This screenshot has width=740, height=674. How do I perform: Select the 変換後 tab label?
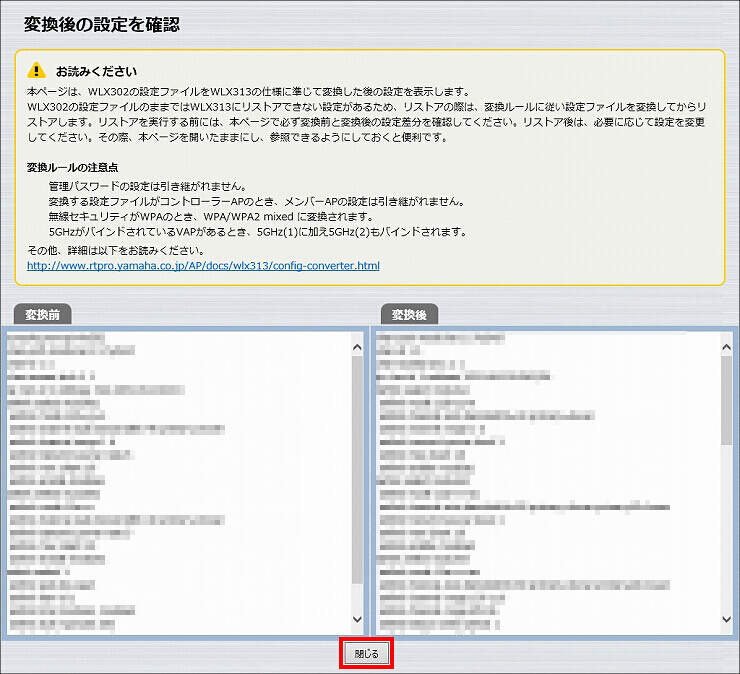409,314
